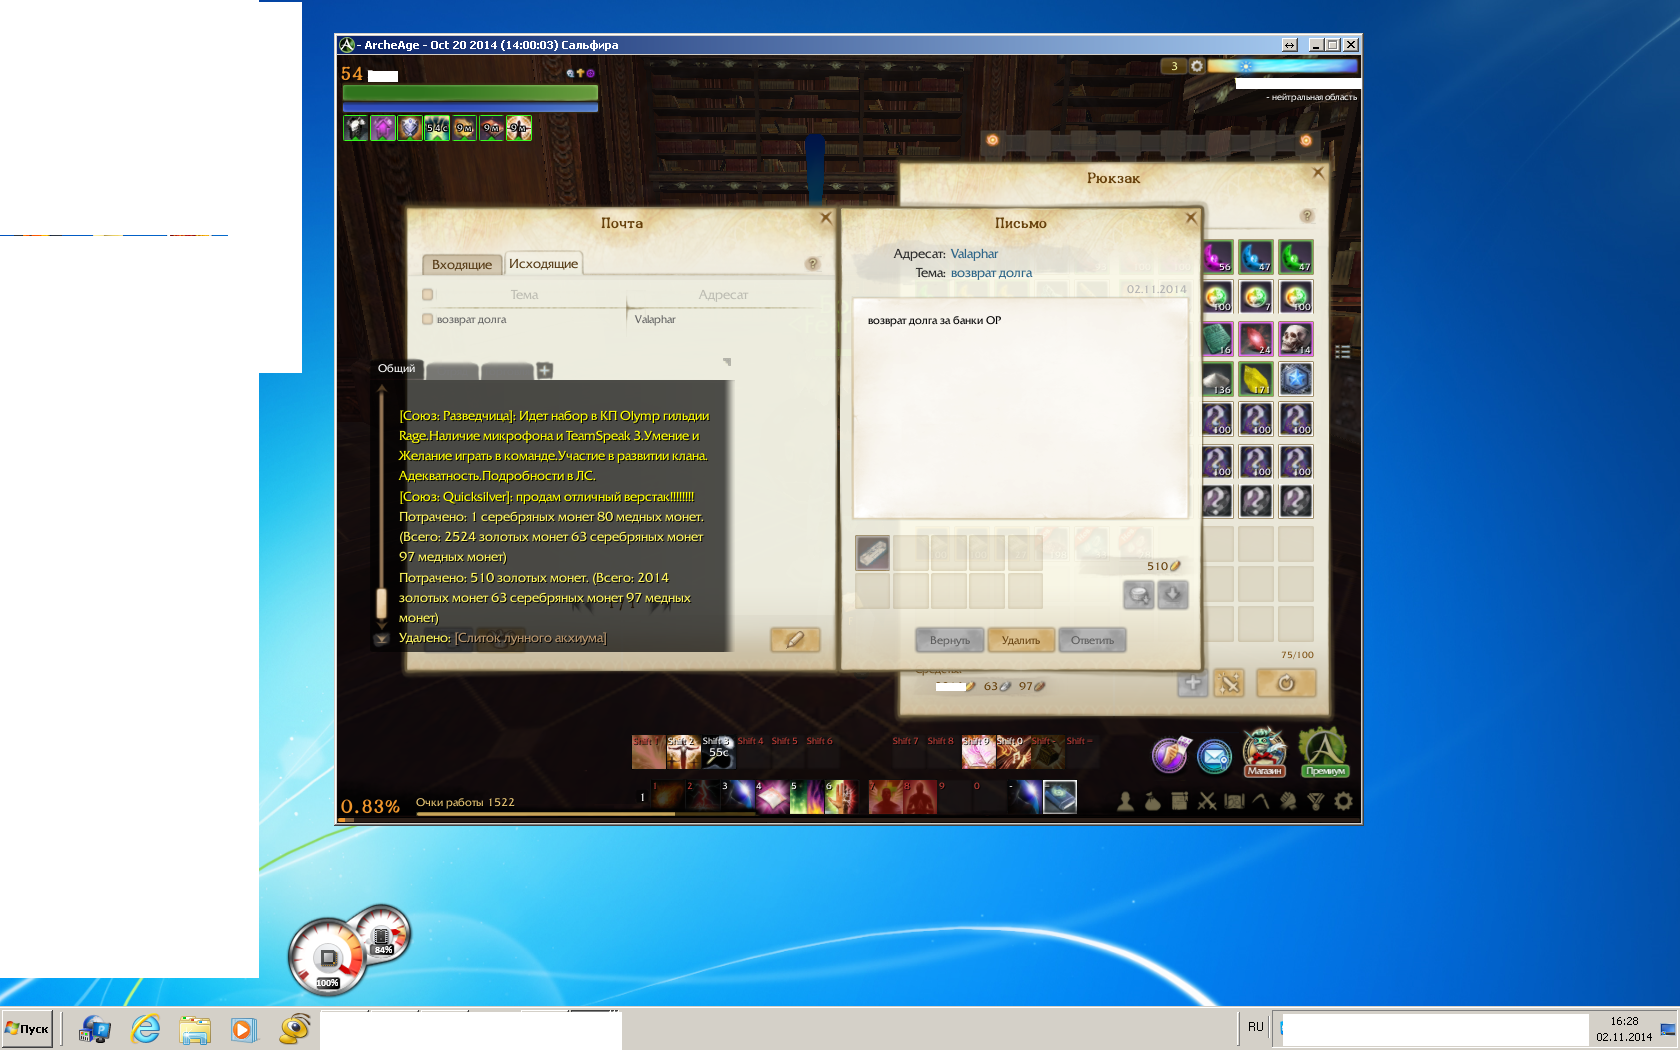Image resolution: width=1680 pixels, height=1050 pixels.
Task: Open the Пуск start menu
Action: coord(28,1029)
